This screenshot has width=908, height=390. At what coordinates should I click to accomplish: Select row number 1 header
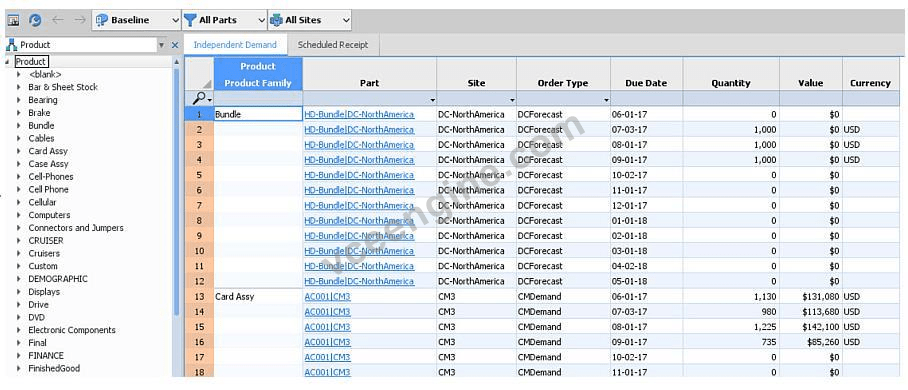[199, 114]
